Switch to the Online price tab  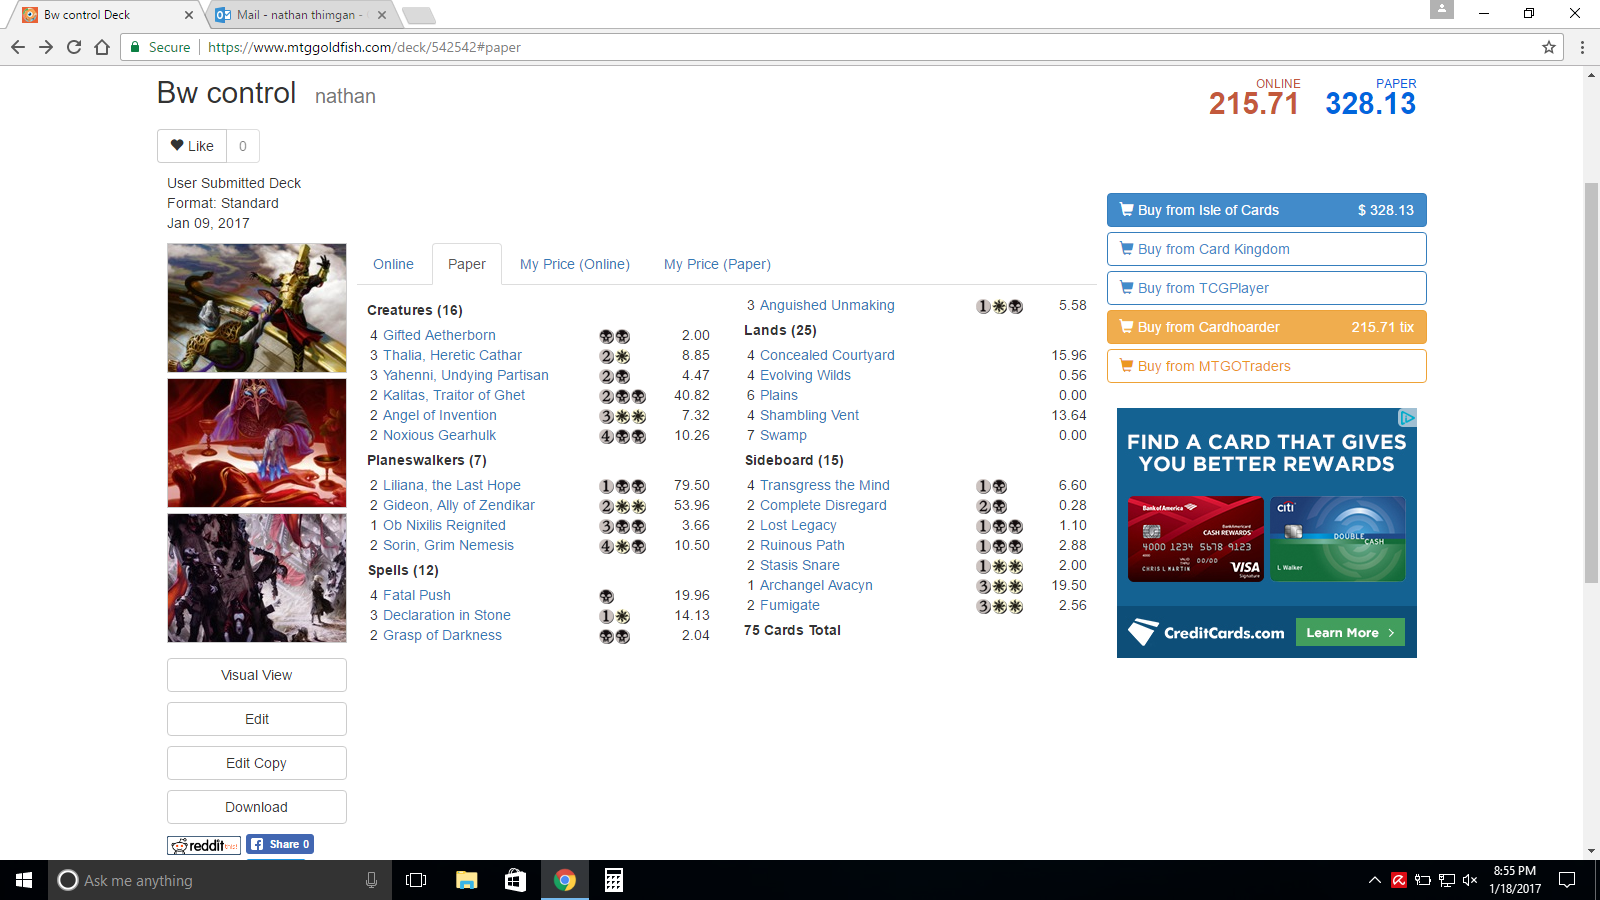pyautogui.click(x=393, y=264)
